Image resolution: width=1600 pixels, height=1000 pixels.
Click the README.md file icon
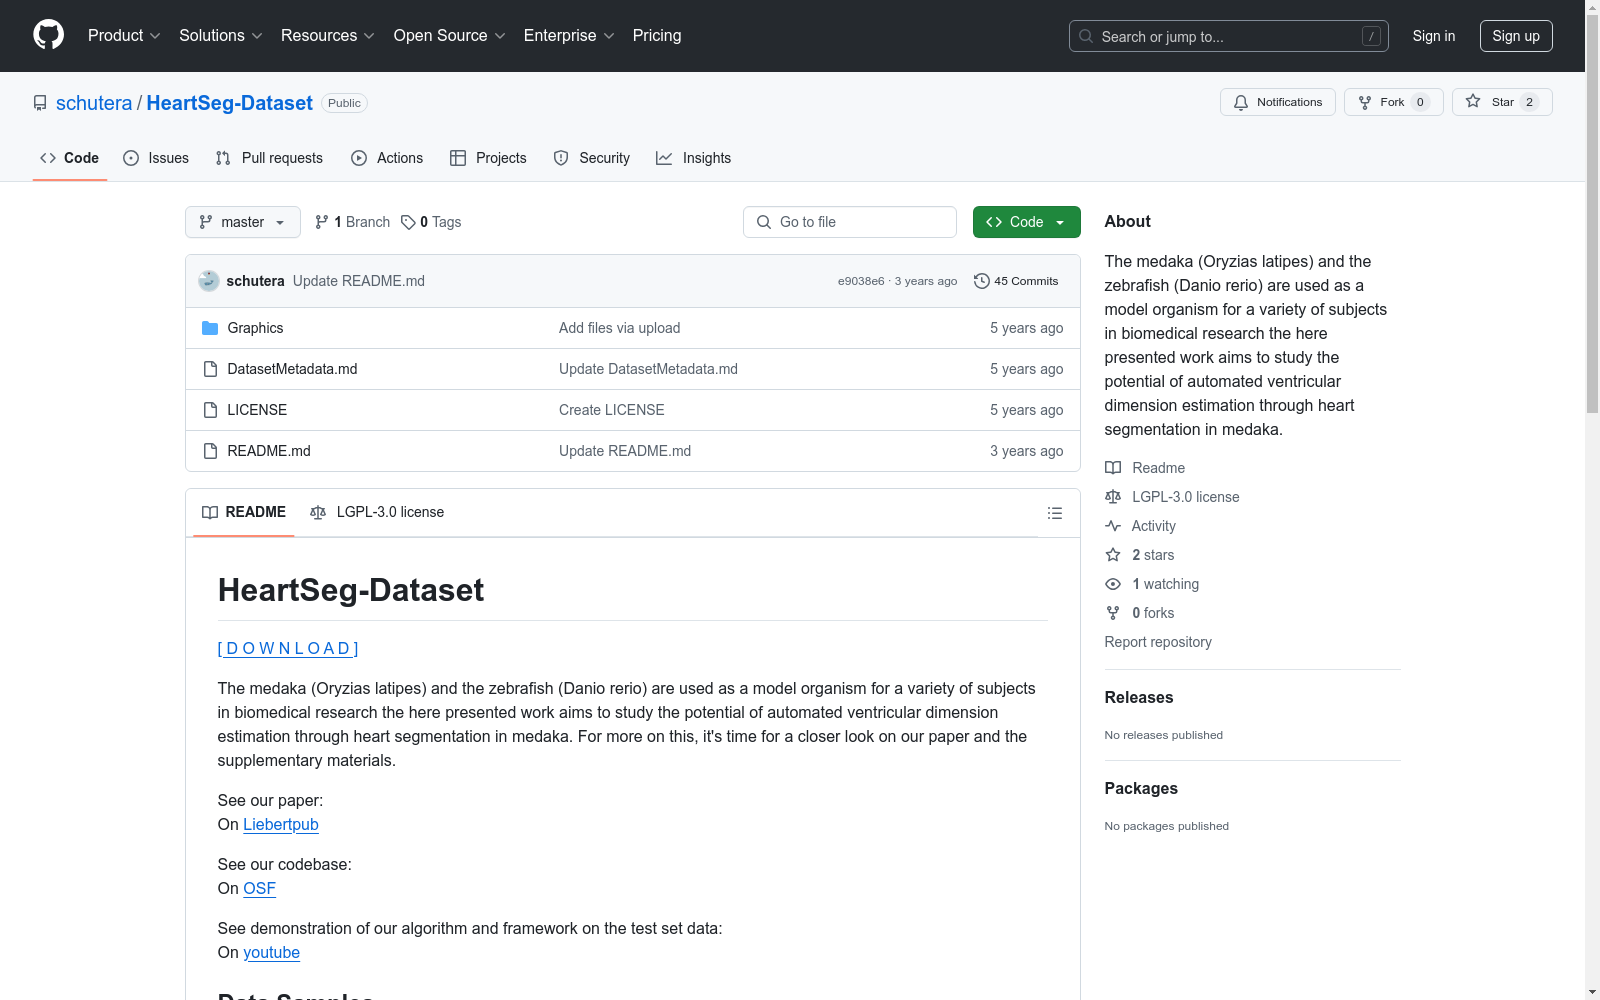point(210,451)
